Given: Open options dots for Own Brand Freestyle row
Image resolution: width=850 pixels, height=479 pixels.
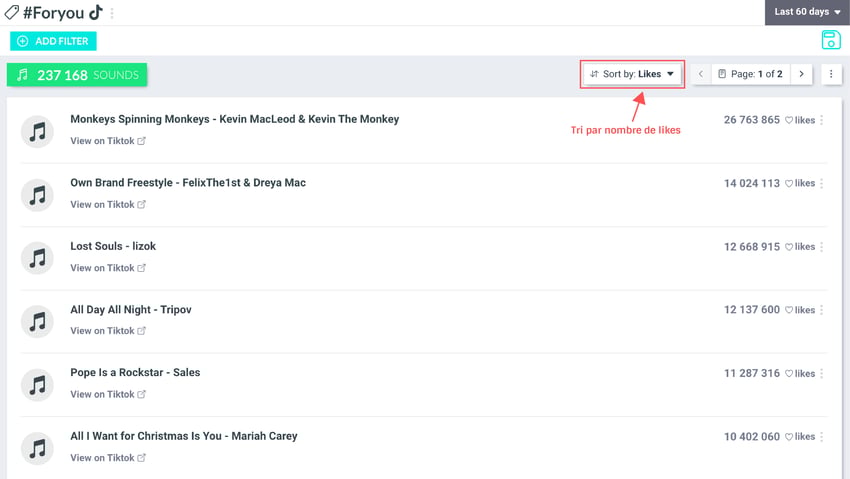Looking at the screenshot, I should (x=822, y=183).
